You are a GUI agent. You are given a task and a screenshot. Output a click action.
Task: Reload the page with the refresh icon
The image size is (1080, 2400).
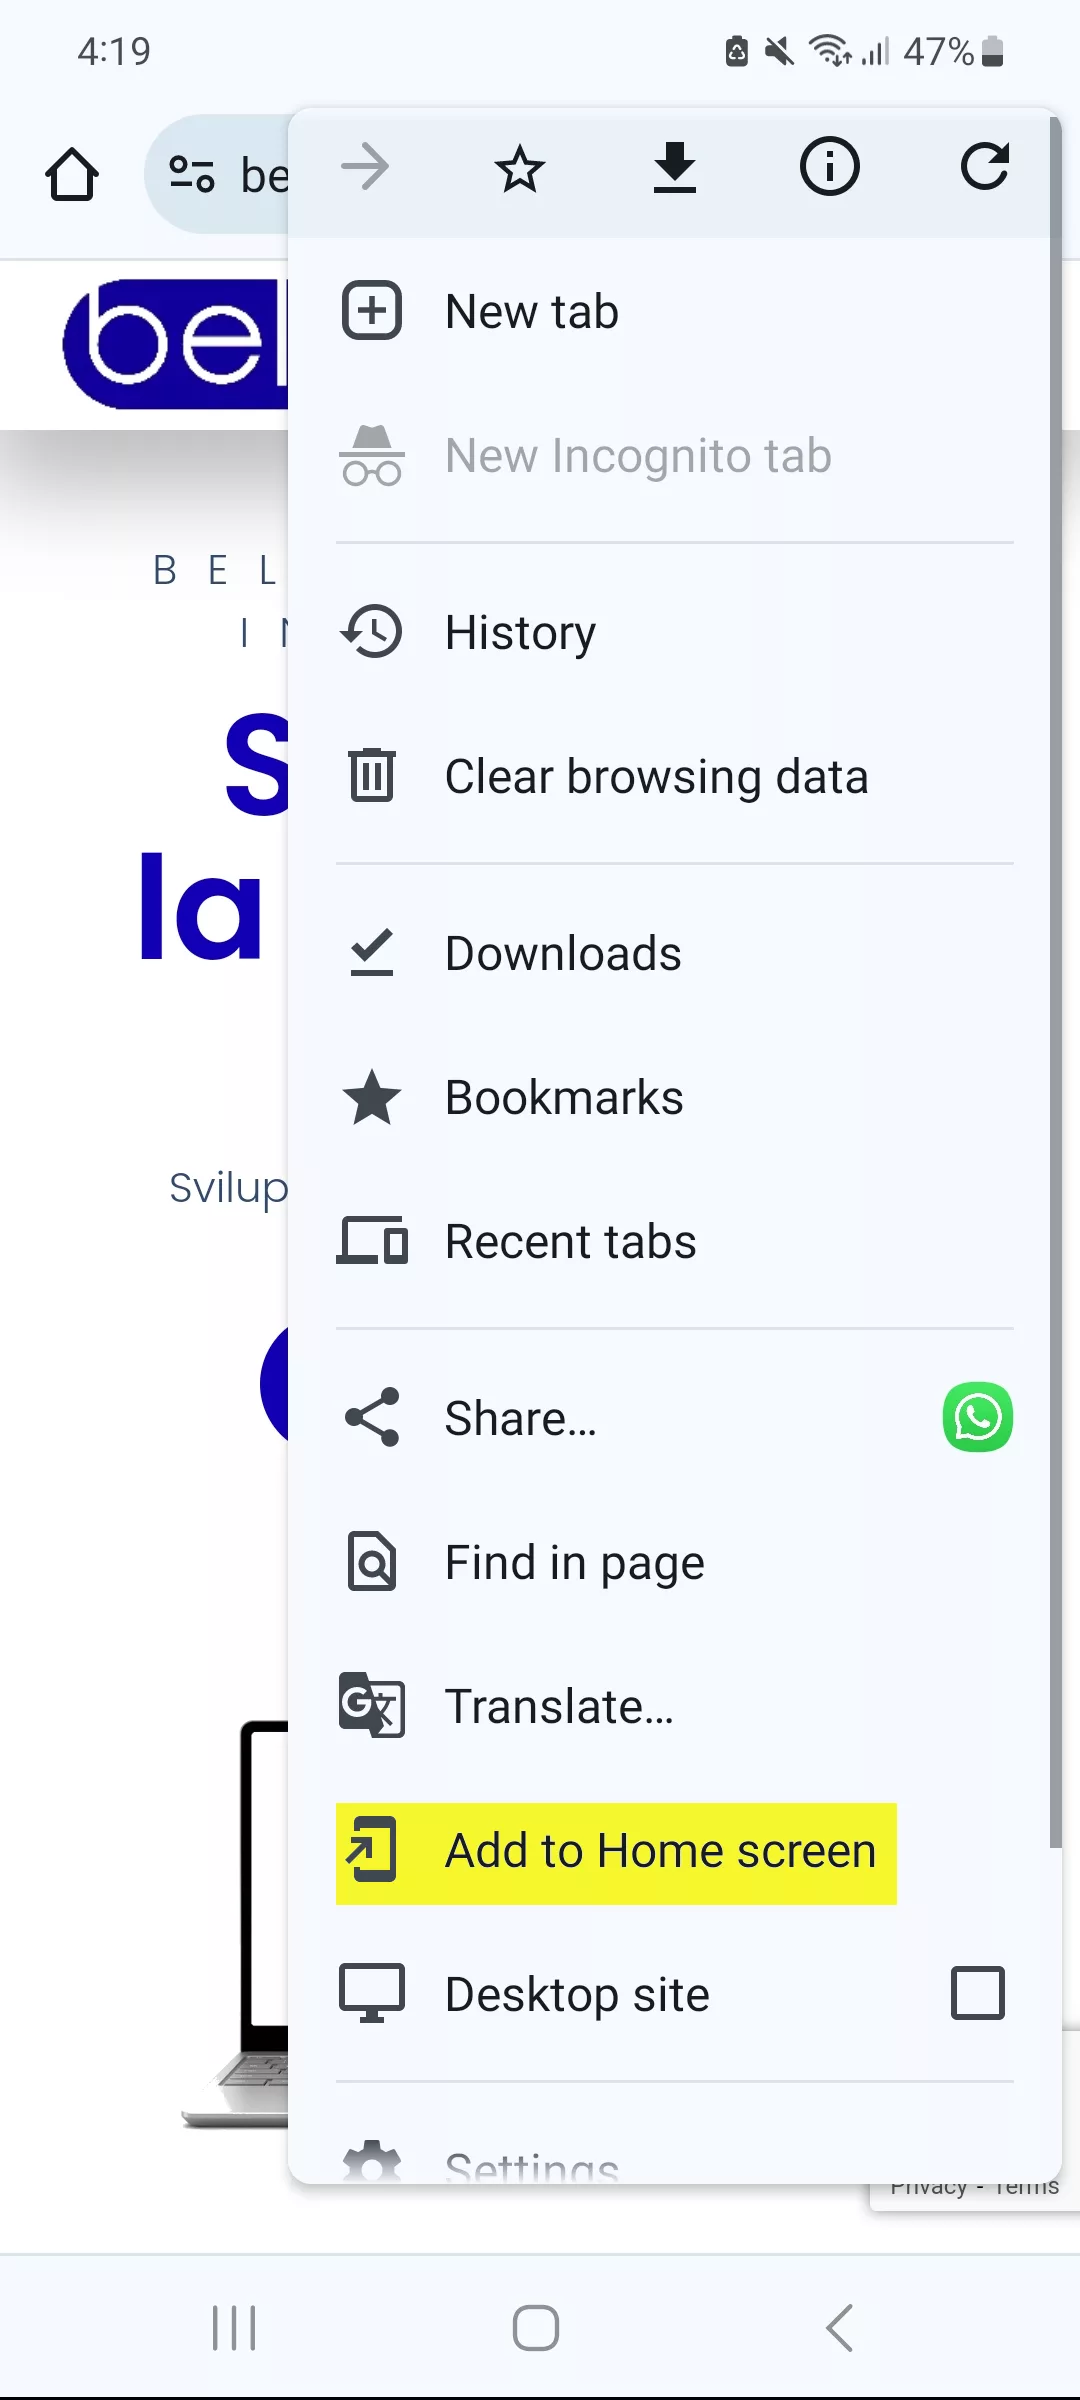(984, 167)
